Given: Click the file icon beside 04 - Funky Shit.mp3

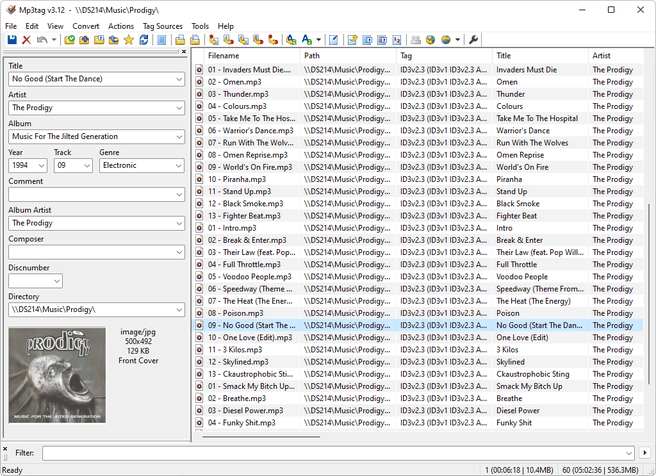Looking at the screenshot, I should point(199,423).
